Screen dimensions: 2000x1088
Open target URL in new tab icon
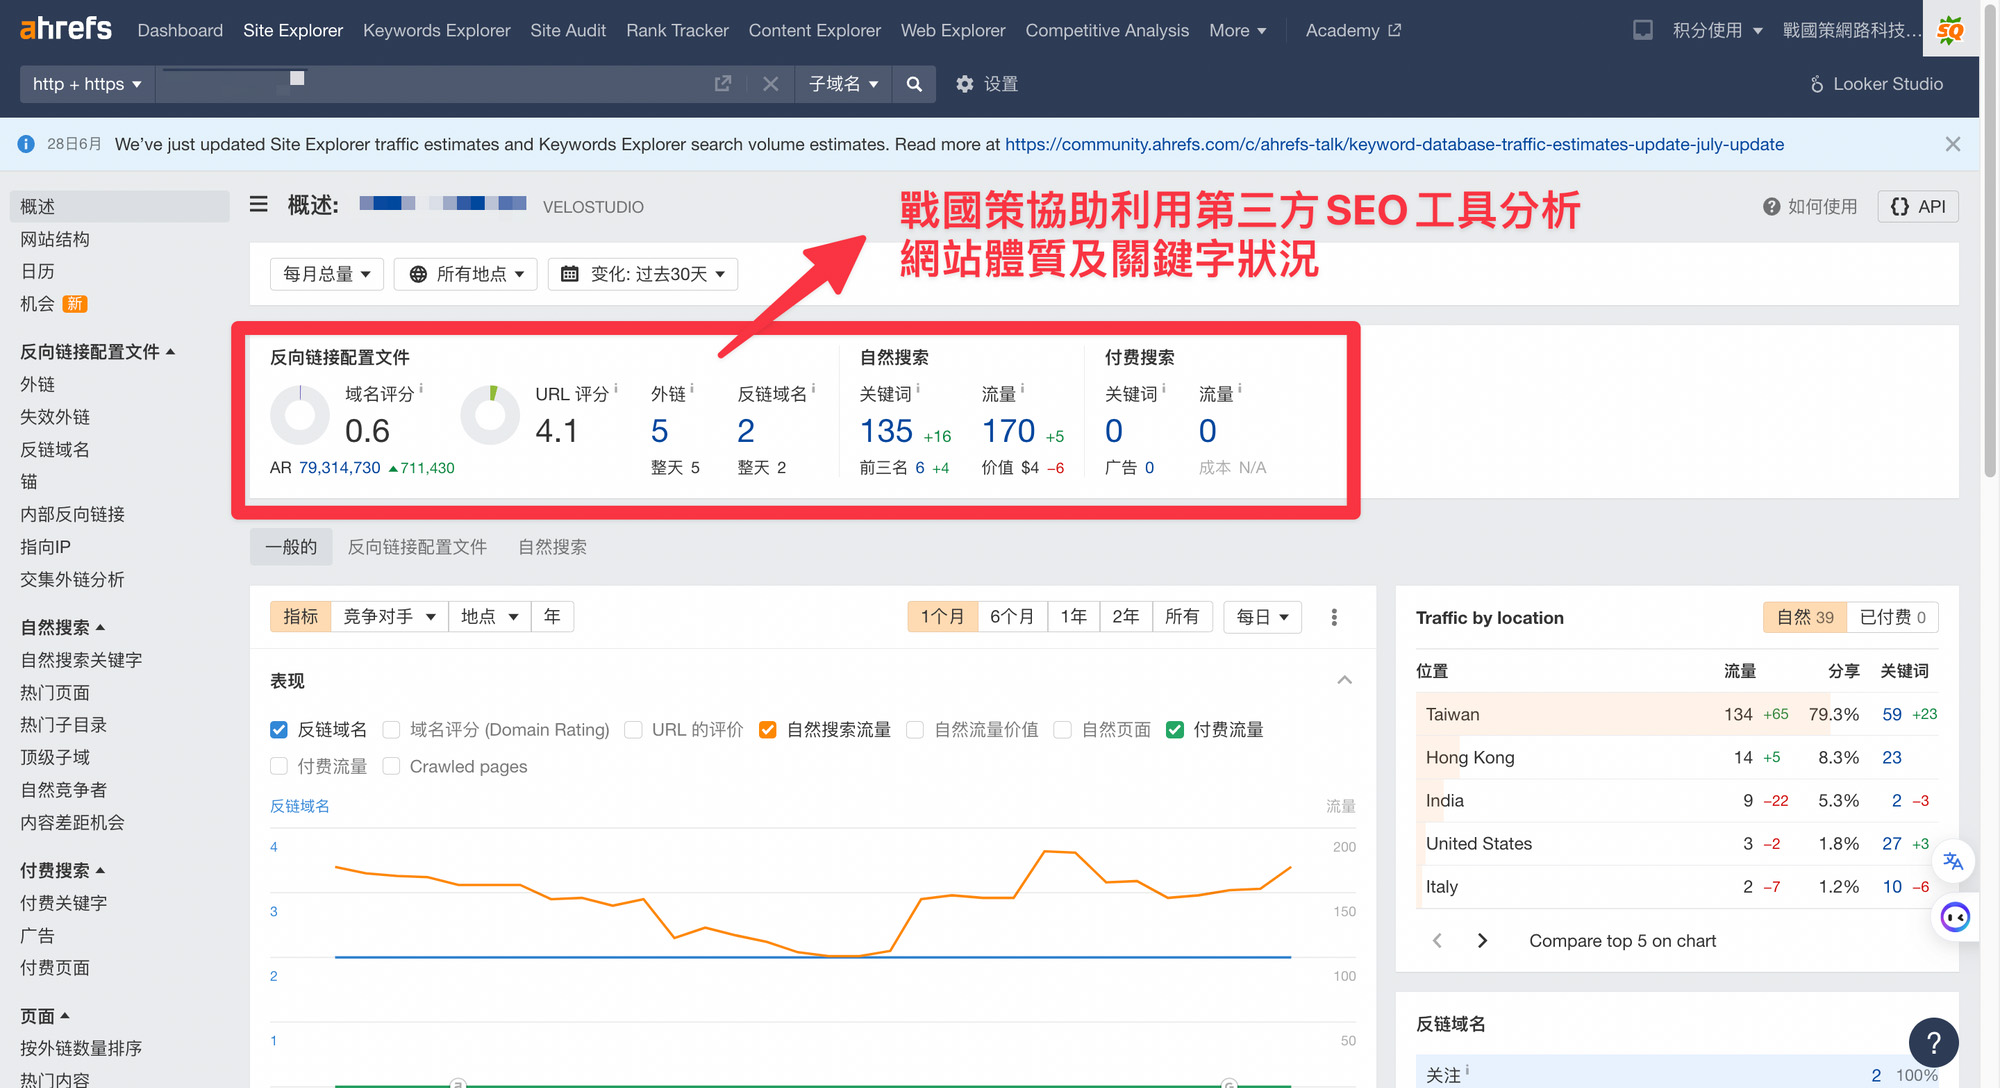pyautogui.click(x=723, y=84)
